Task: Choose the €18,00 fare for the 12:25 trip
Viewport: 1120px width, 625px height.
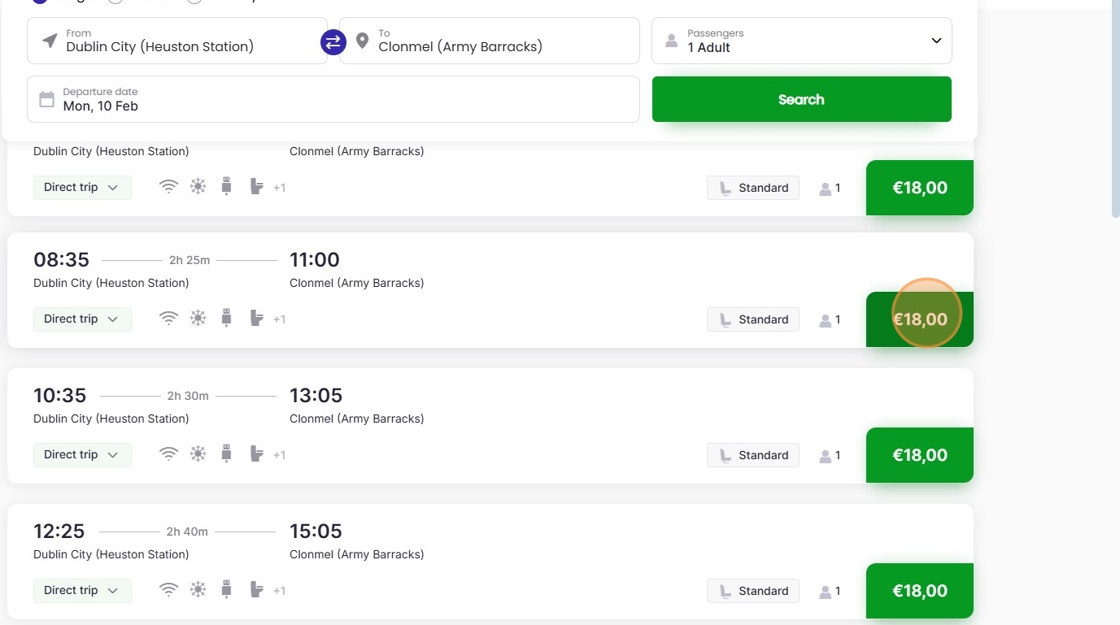Action: 919,591
